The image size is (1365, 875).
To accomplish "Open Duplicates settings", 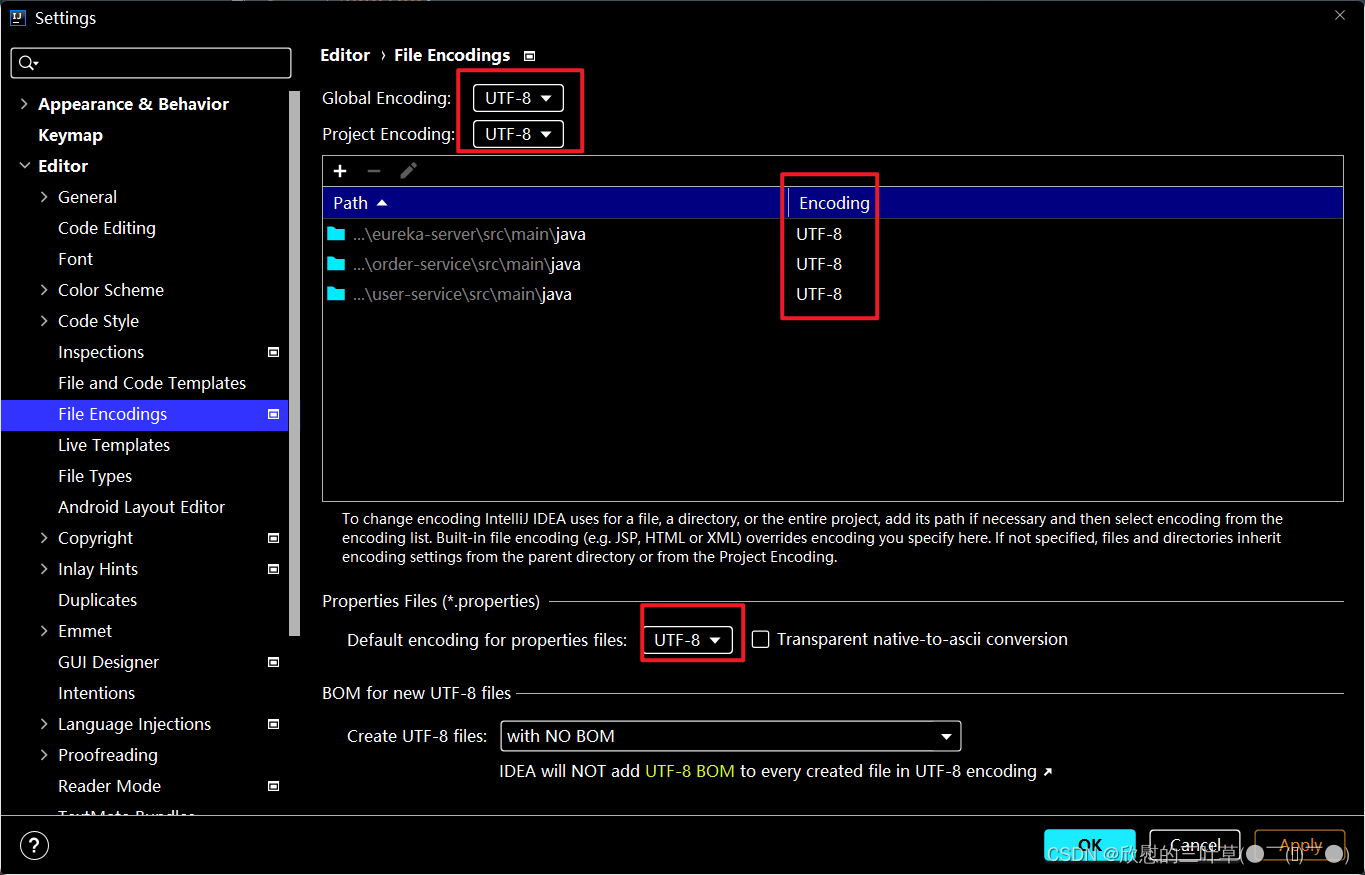I will point(97,600).
